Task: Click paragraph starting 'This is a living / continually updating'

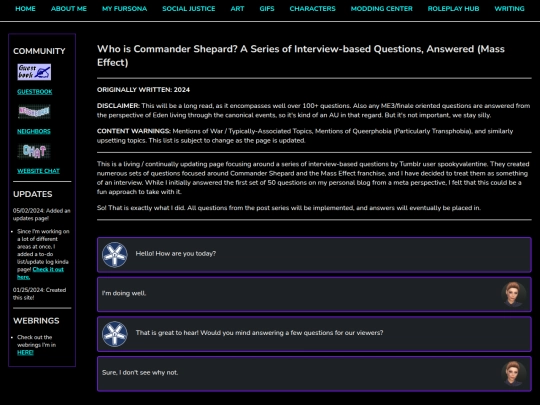Action: point(313,178)
